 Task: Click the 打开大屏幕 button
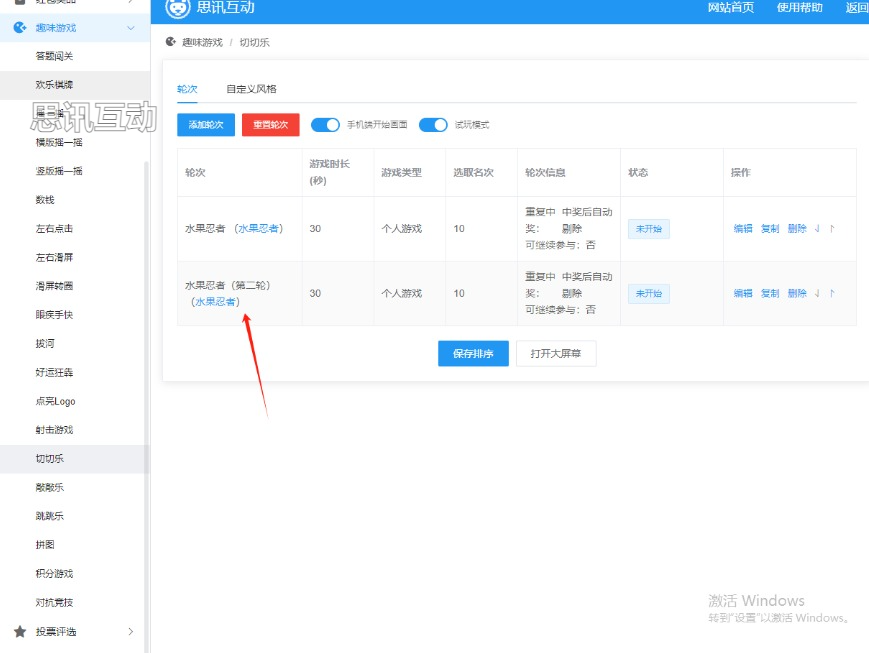pos(556,354)
